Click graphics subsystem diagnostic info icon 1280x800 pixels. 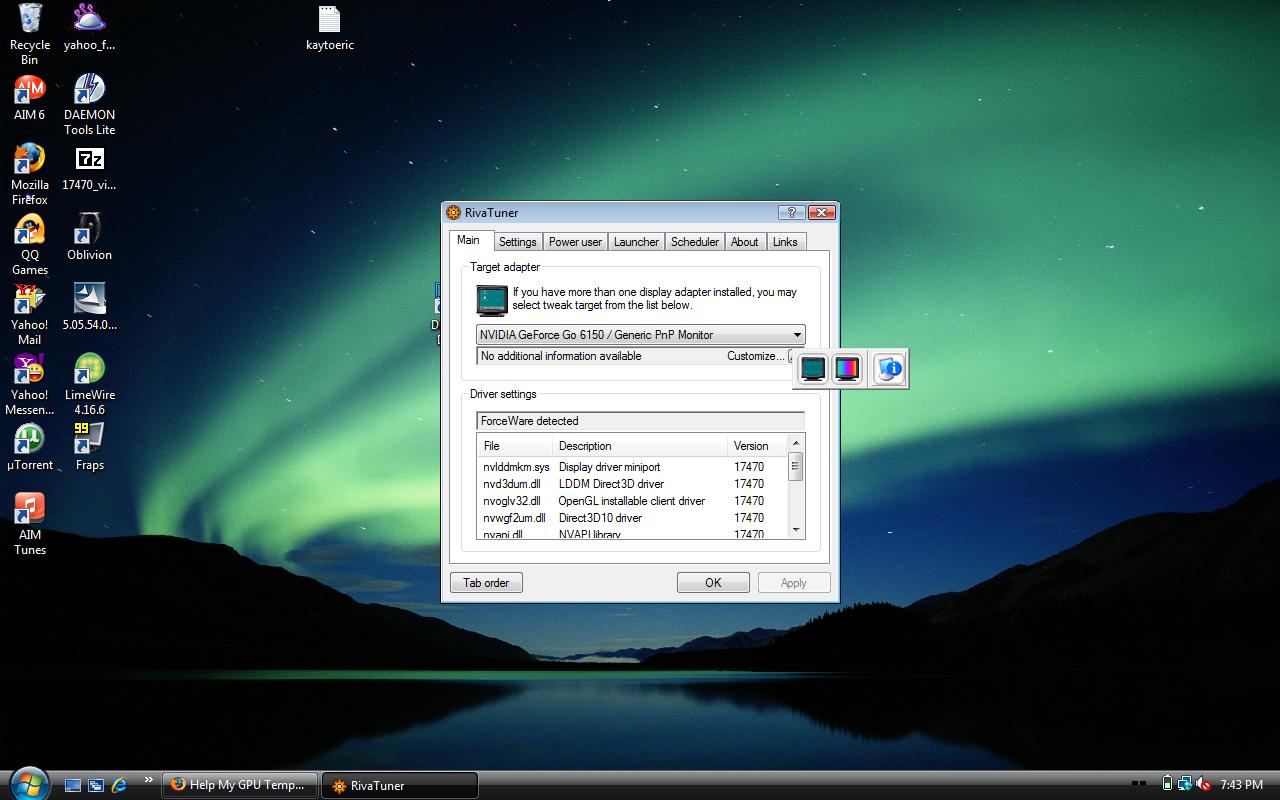click(889, 369)
